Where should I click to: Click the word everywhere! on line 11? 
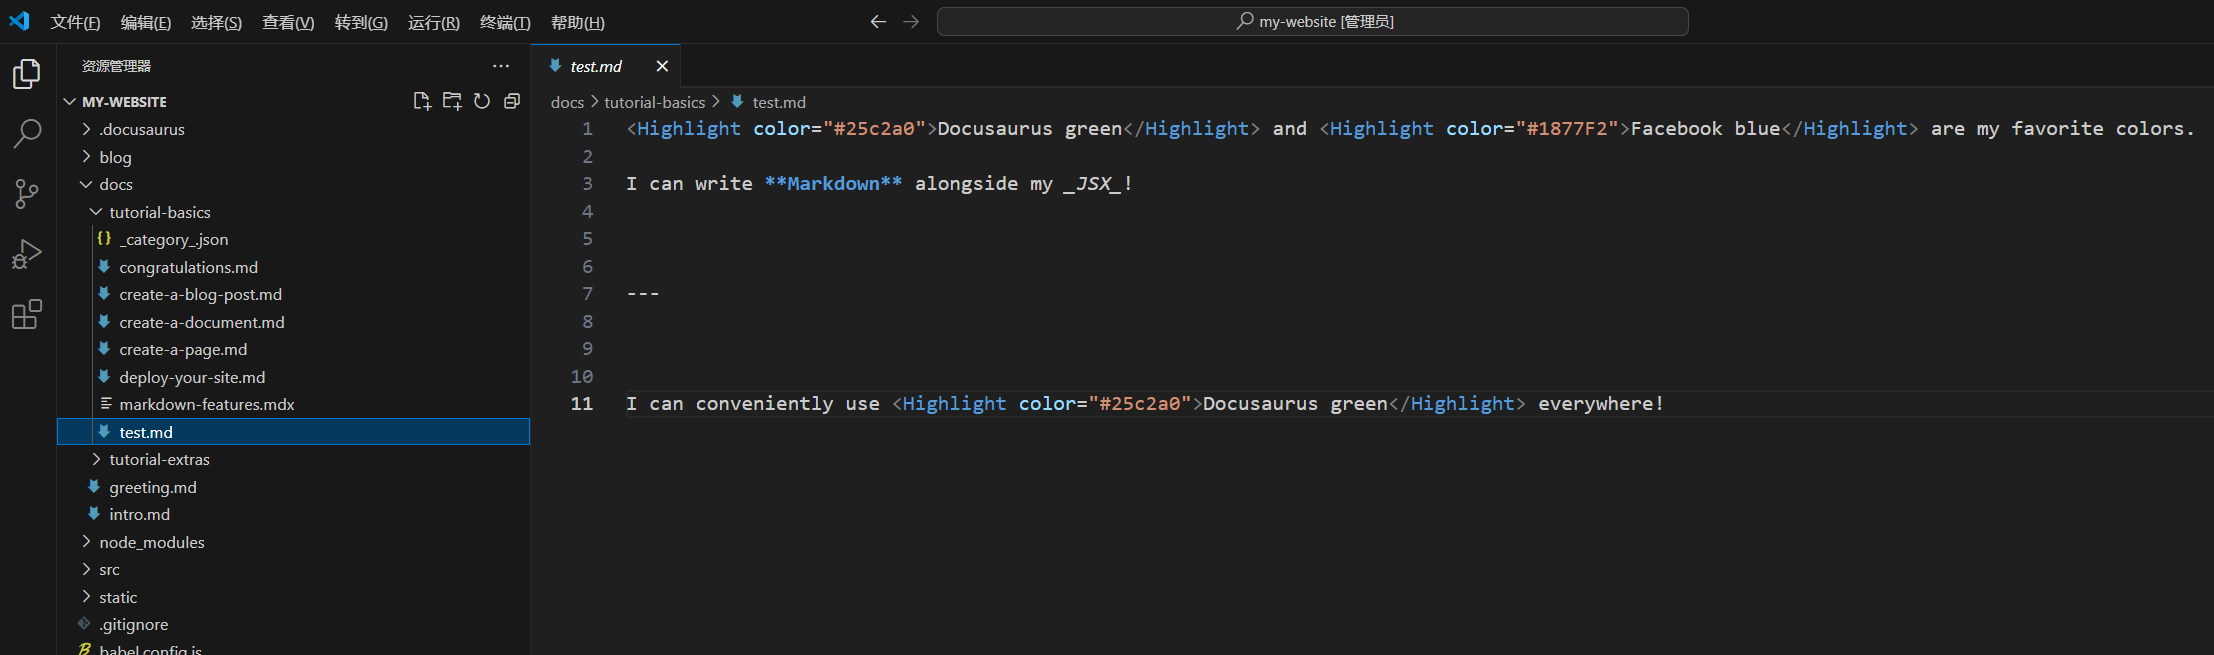click(x=1601, y=404)
